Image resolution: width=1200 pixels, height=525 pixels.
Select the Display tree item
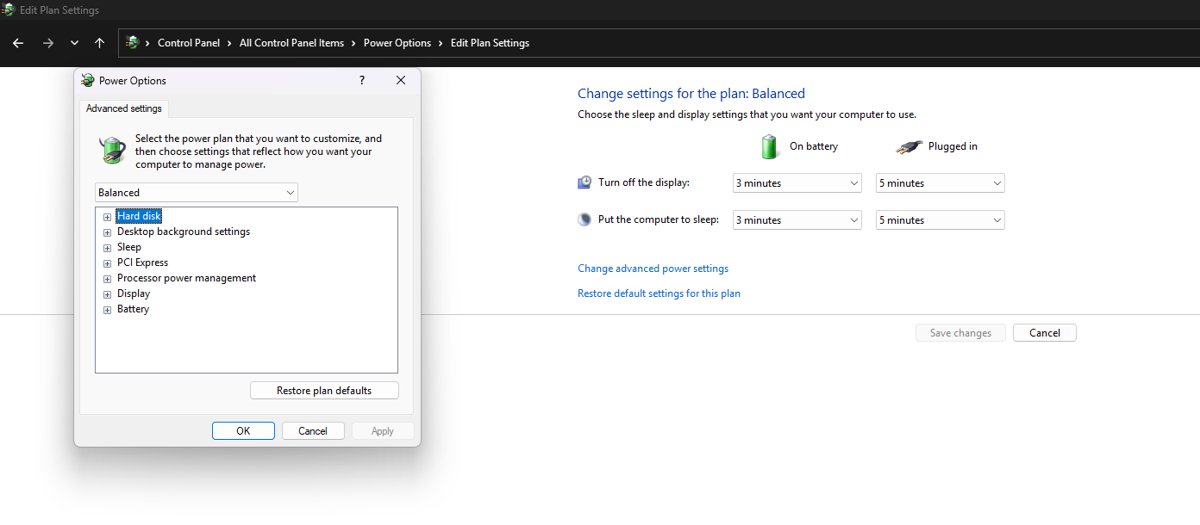tap(133, 294)
